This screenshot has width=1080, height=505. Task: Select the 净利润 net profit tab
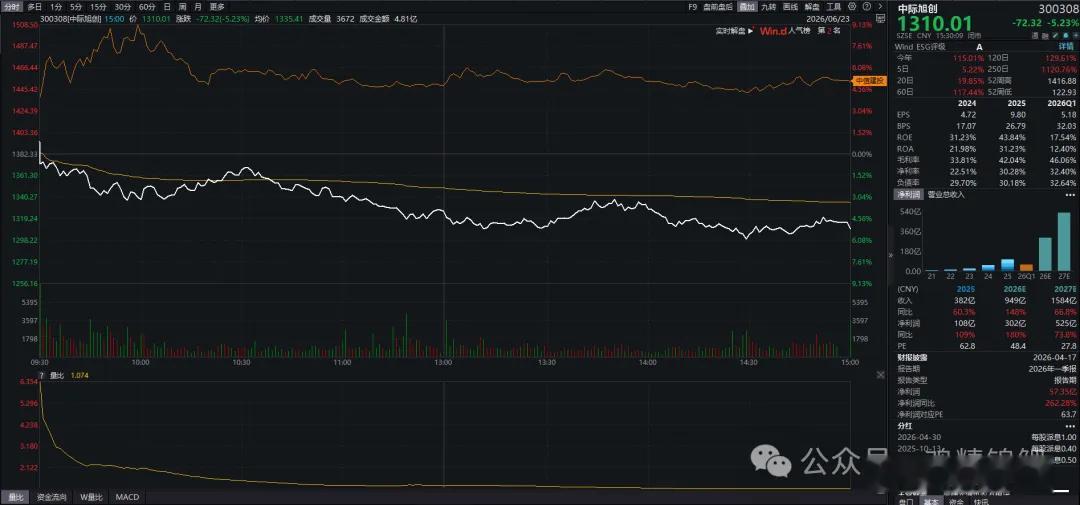(x=908, y=195)
